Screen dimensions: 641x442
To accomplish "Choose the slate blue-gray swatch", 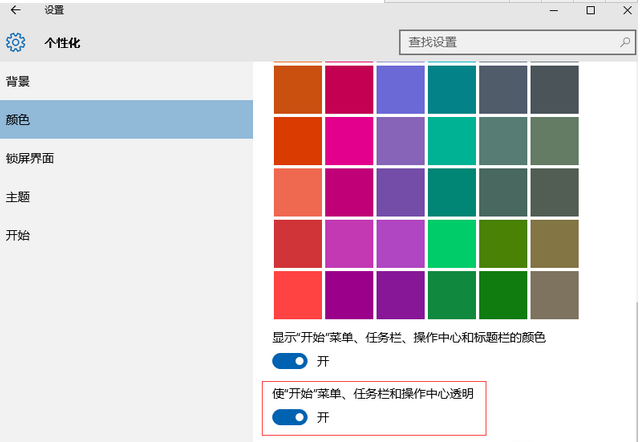I will (503, 90).
